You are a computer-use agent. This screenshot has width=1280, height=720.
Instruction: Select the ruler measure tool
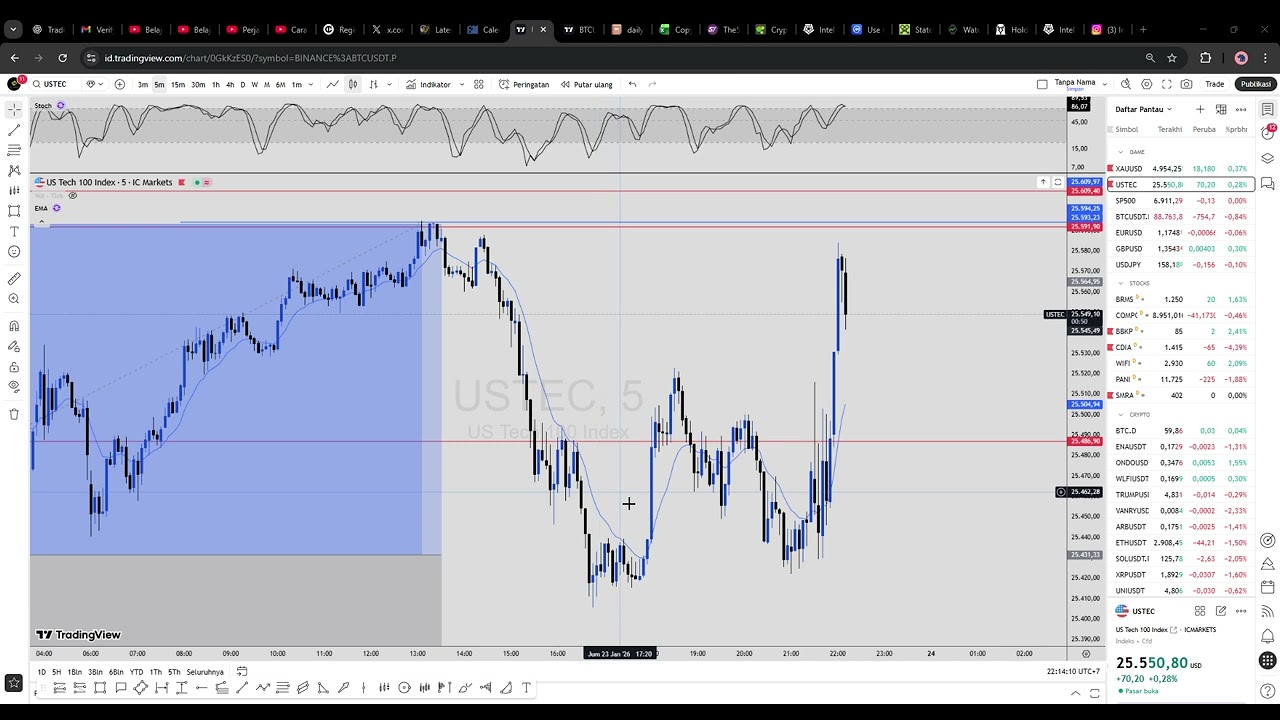tap(14, 279)
